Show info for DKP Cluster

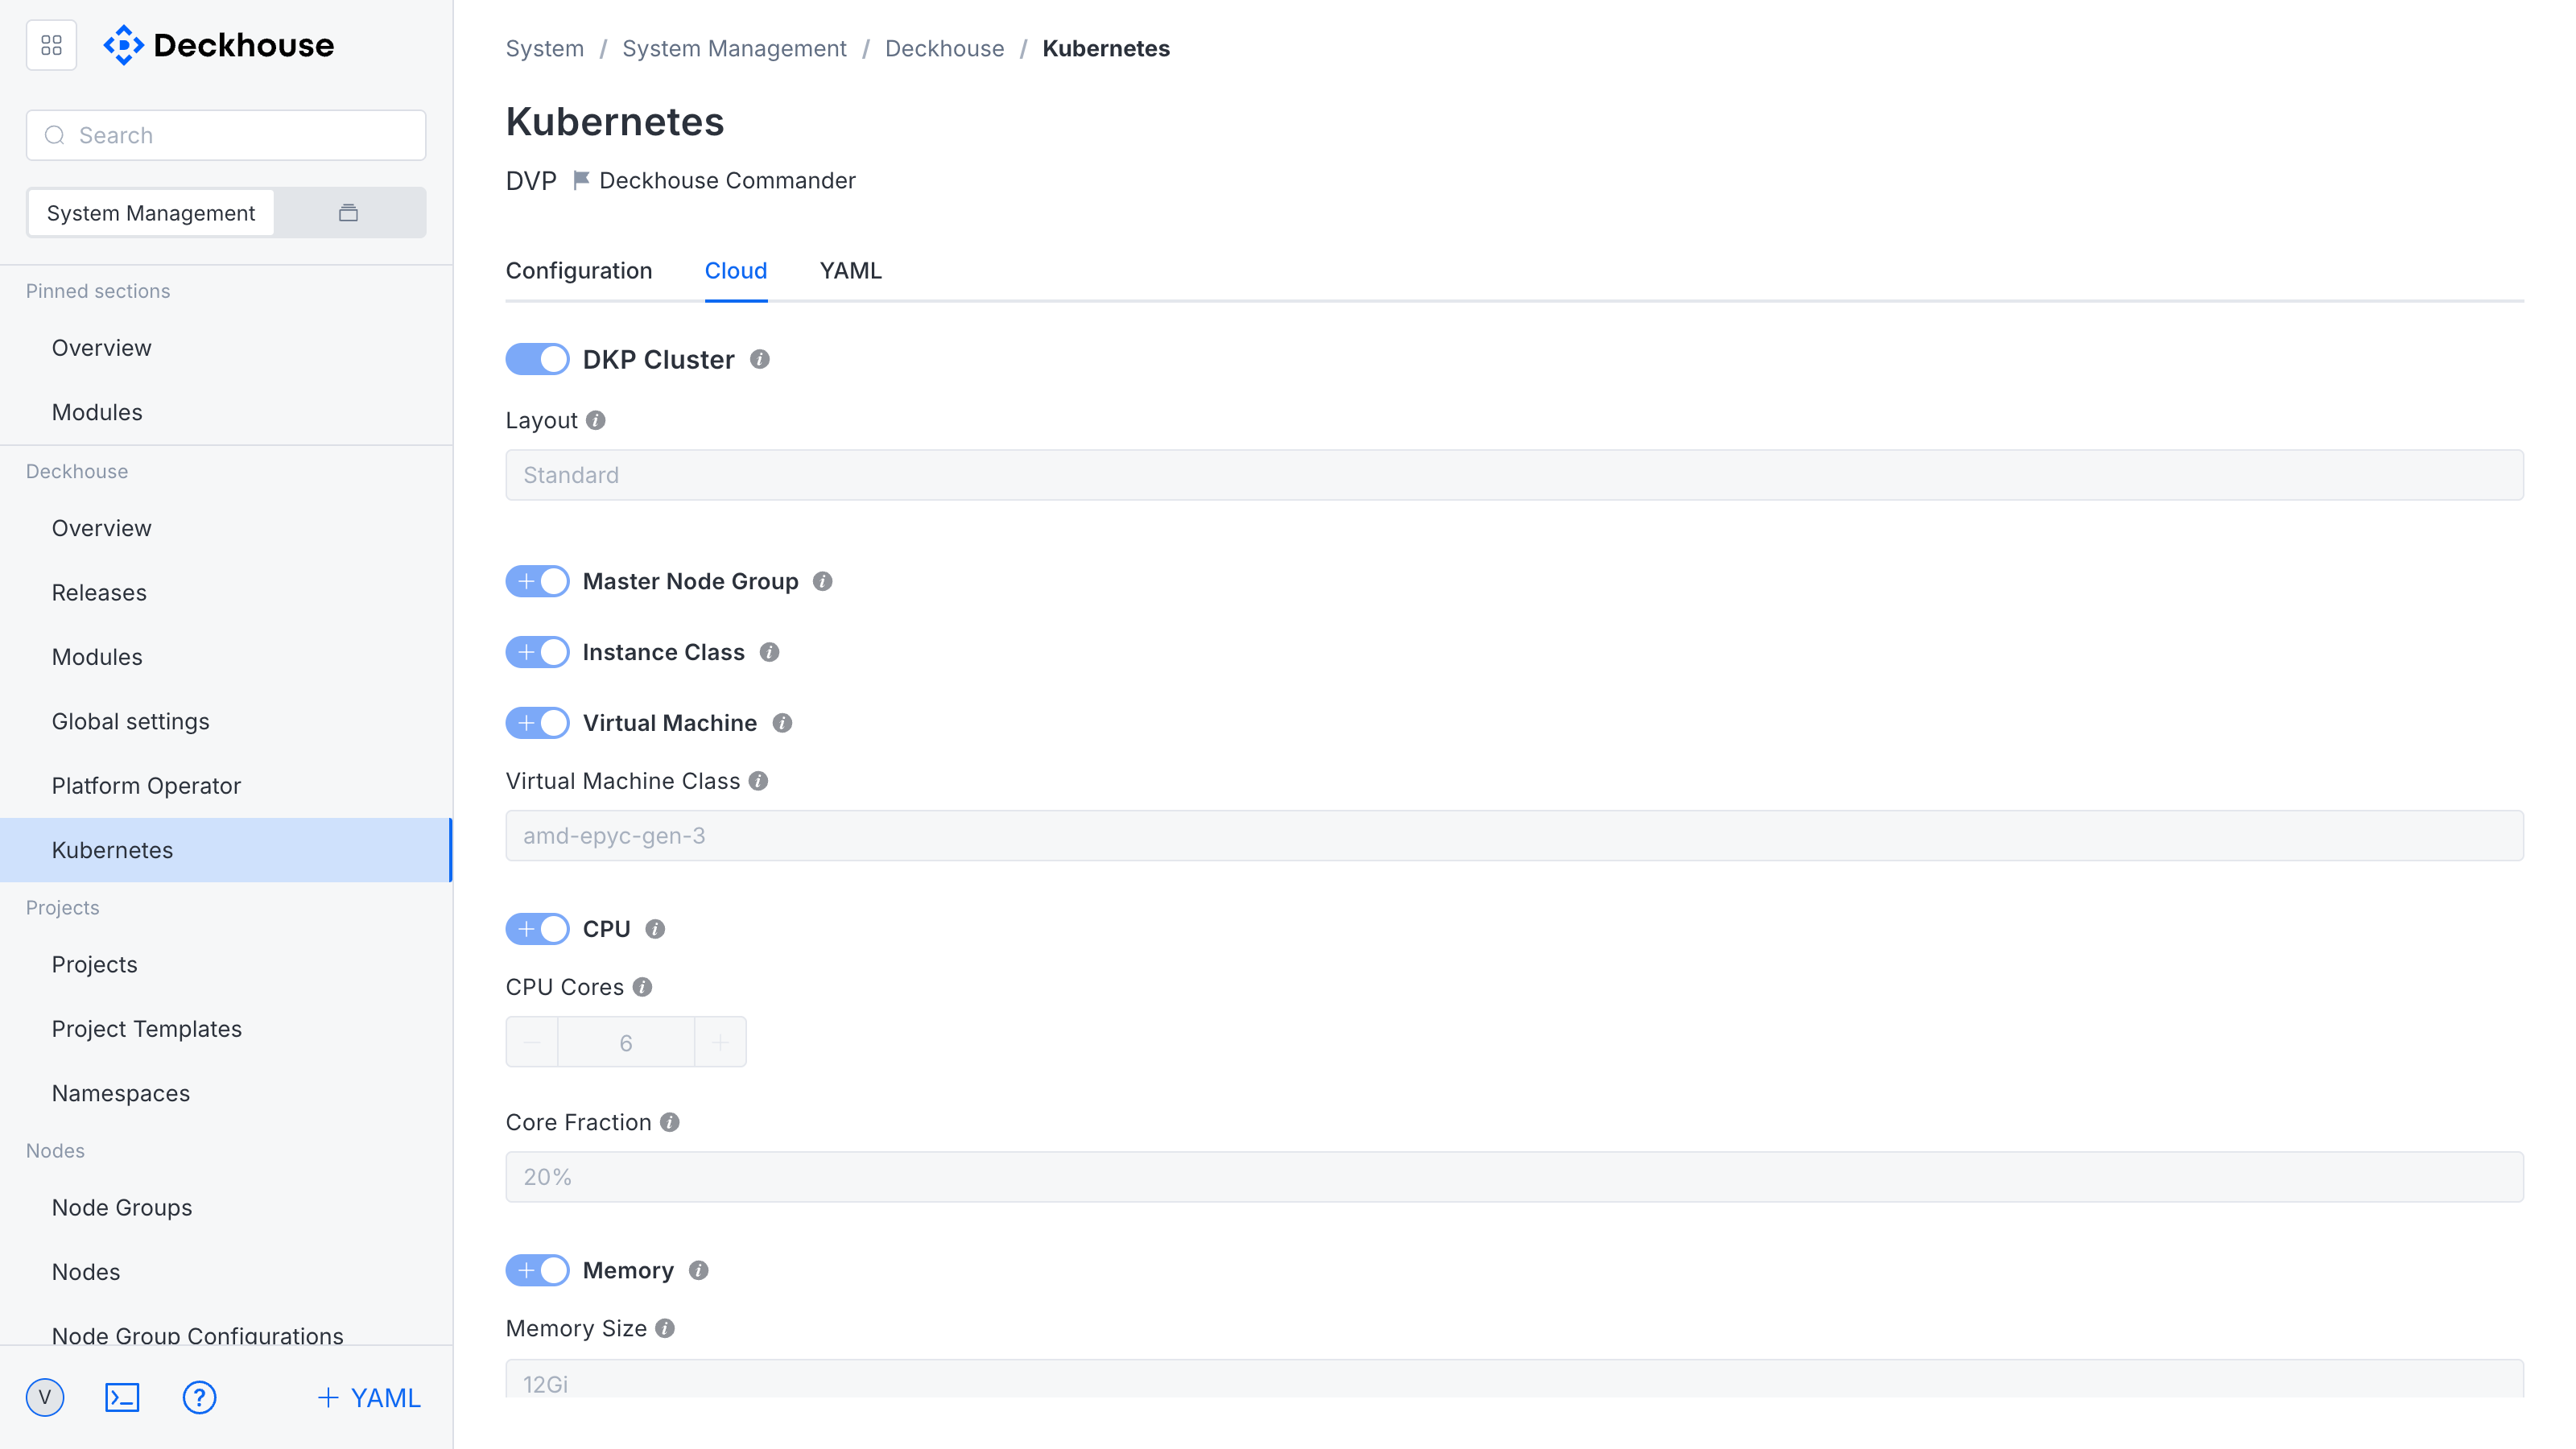point(760,359)
